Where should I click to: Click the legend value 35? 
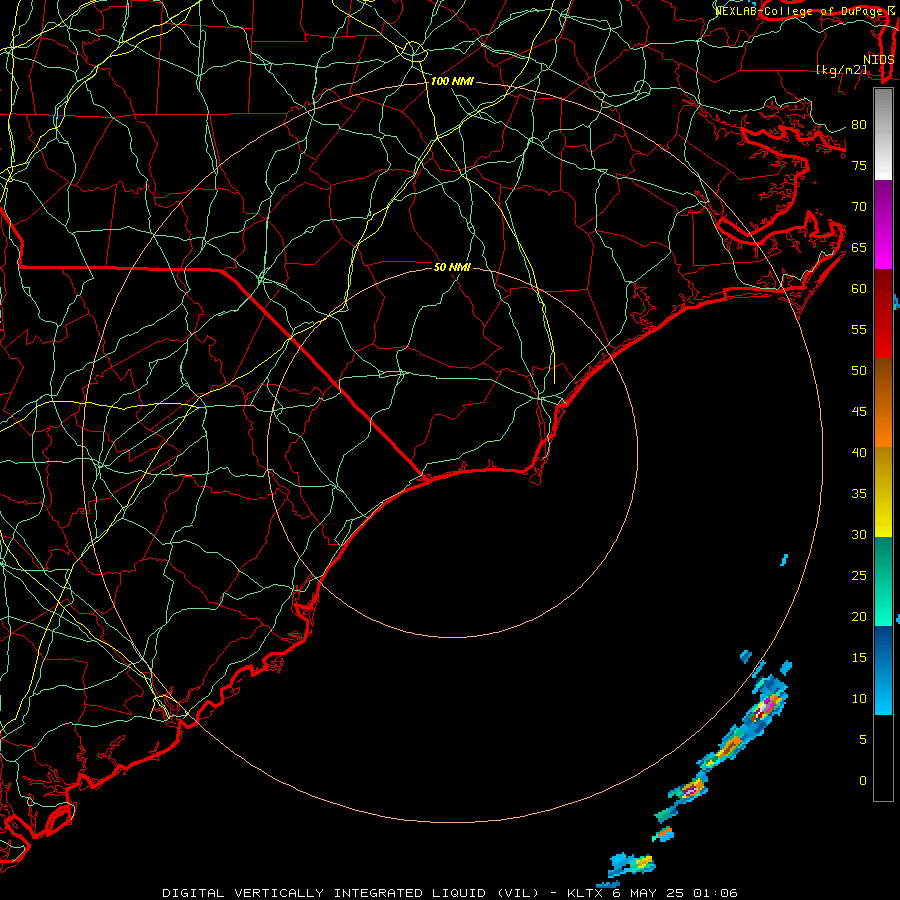(x=859, y=494)
